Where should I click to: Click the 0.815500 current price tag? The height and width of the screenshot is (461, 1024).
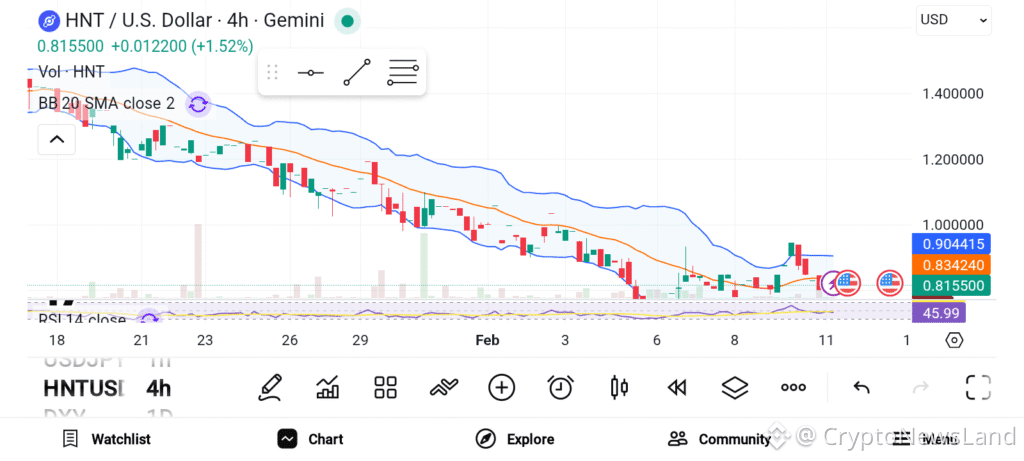coord(952,285)
